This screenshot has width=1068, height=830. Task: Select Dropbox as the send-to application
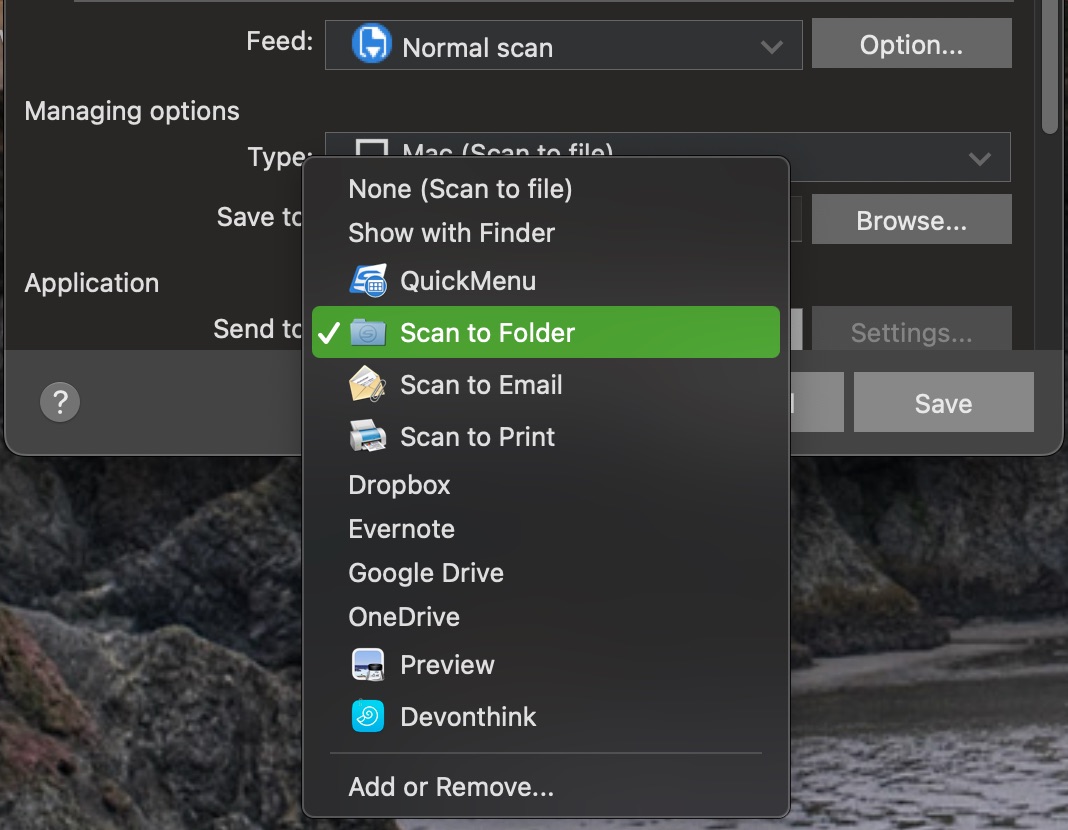tap(546, 485)
